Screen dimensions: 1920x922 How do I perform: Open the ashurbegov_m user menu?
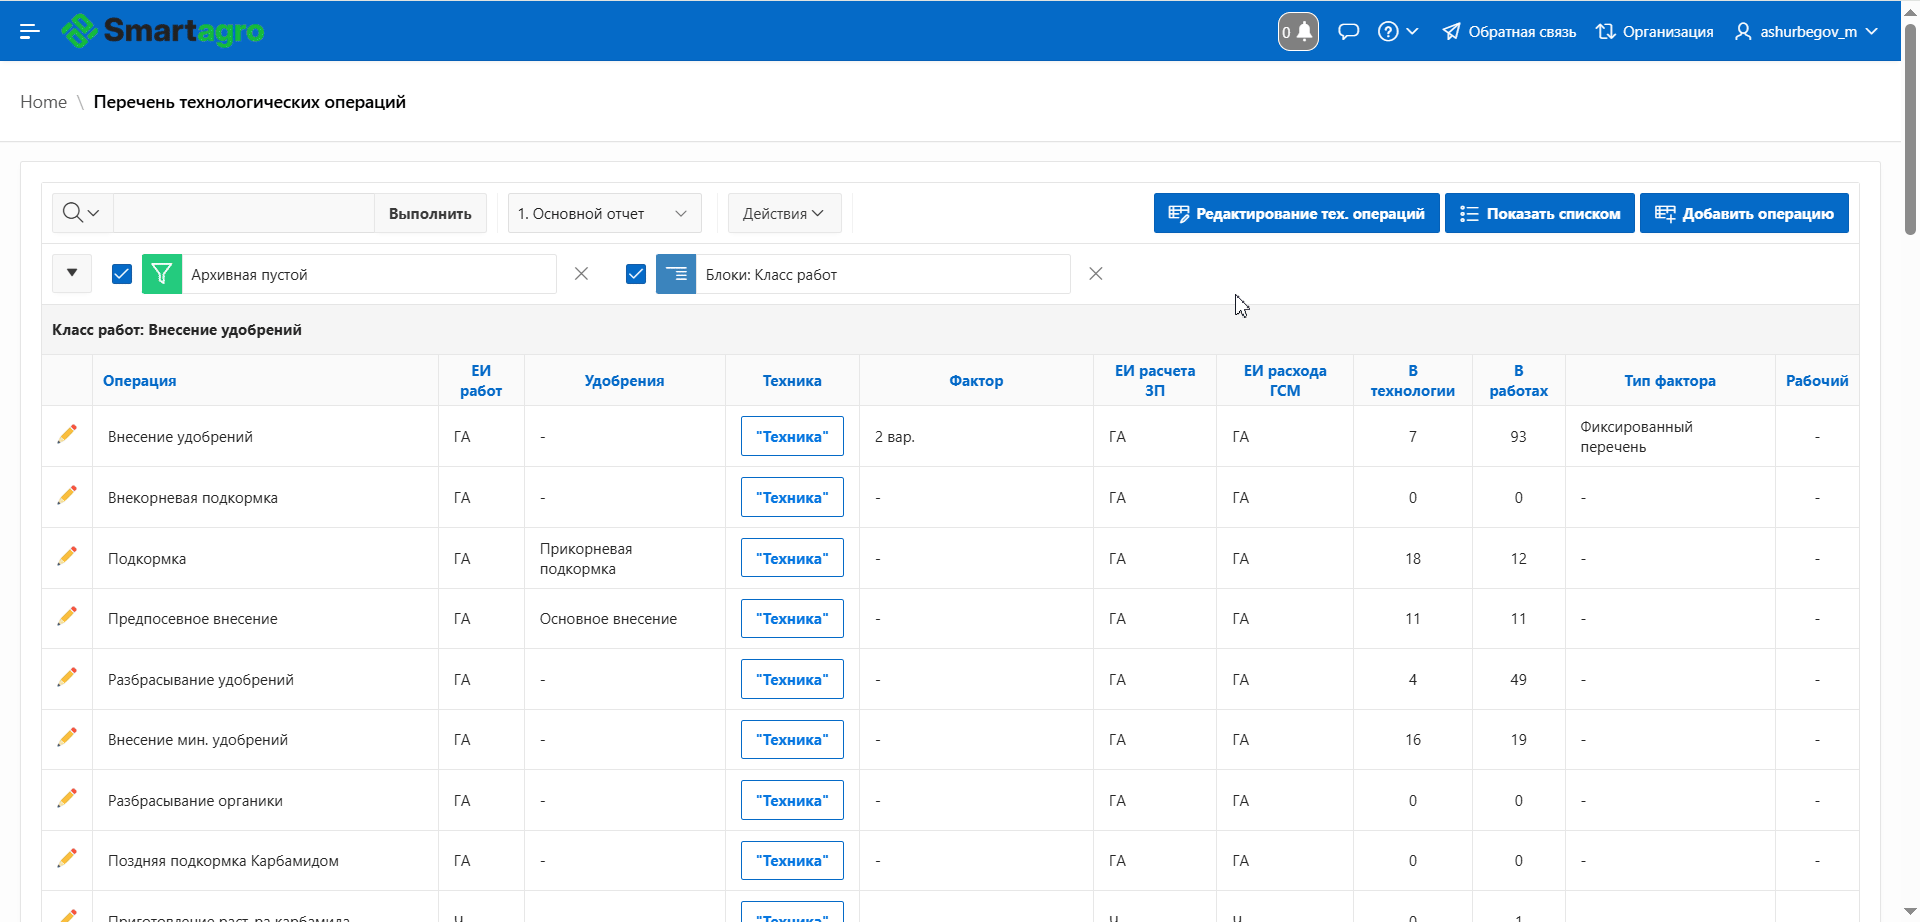(1807, 31)
